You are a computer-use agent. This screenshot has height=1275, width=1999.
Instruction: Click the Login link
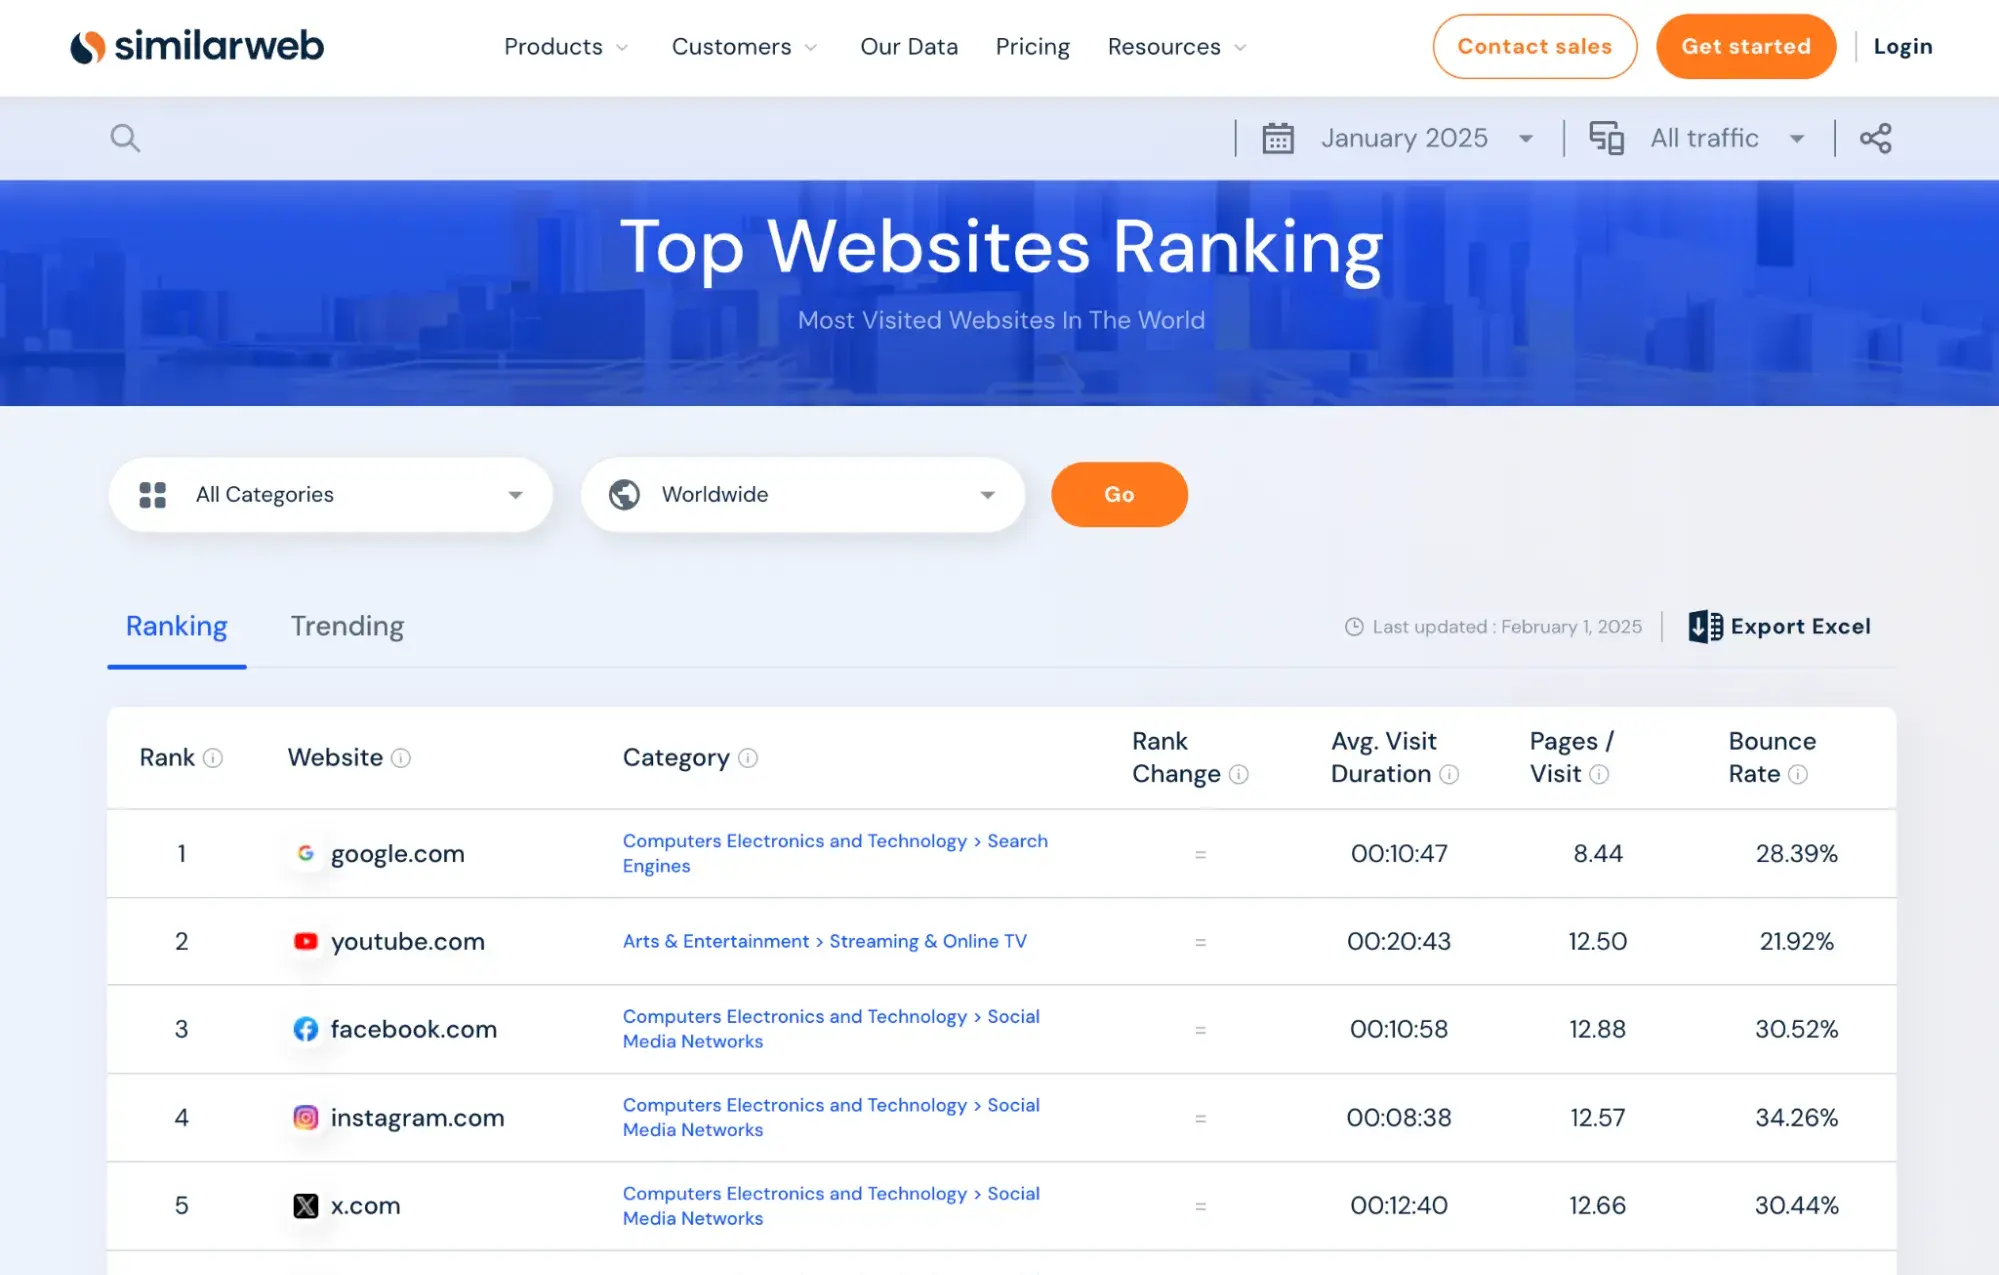click(1902, 47)
